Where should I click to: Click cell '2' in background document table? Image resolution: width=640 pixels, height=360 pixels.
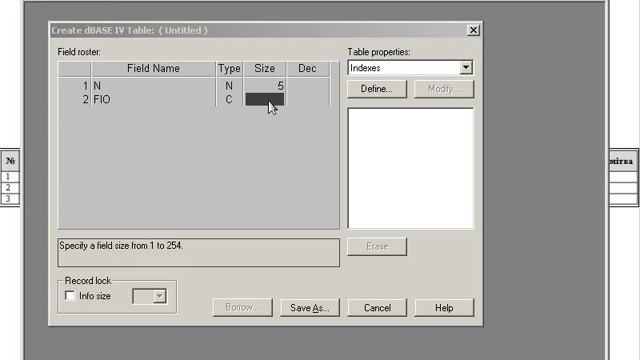point(9,188)
